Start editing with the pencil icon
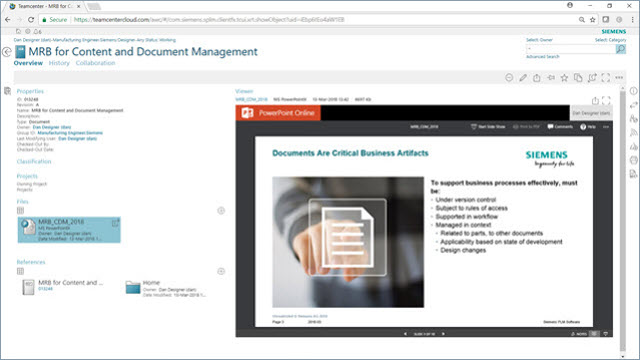 coord(523,78)
